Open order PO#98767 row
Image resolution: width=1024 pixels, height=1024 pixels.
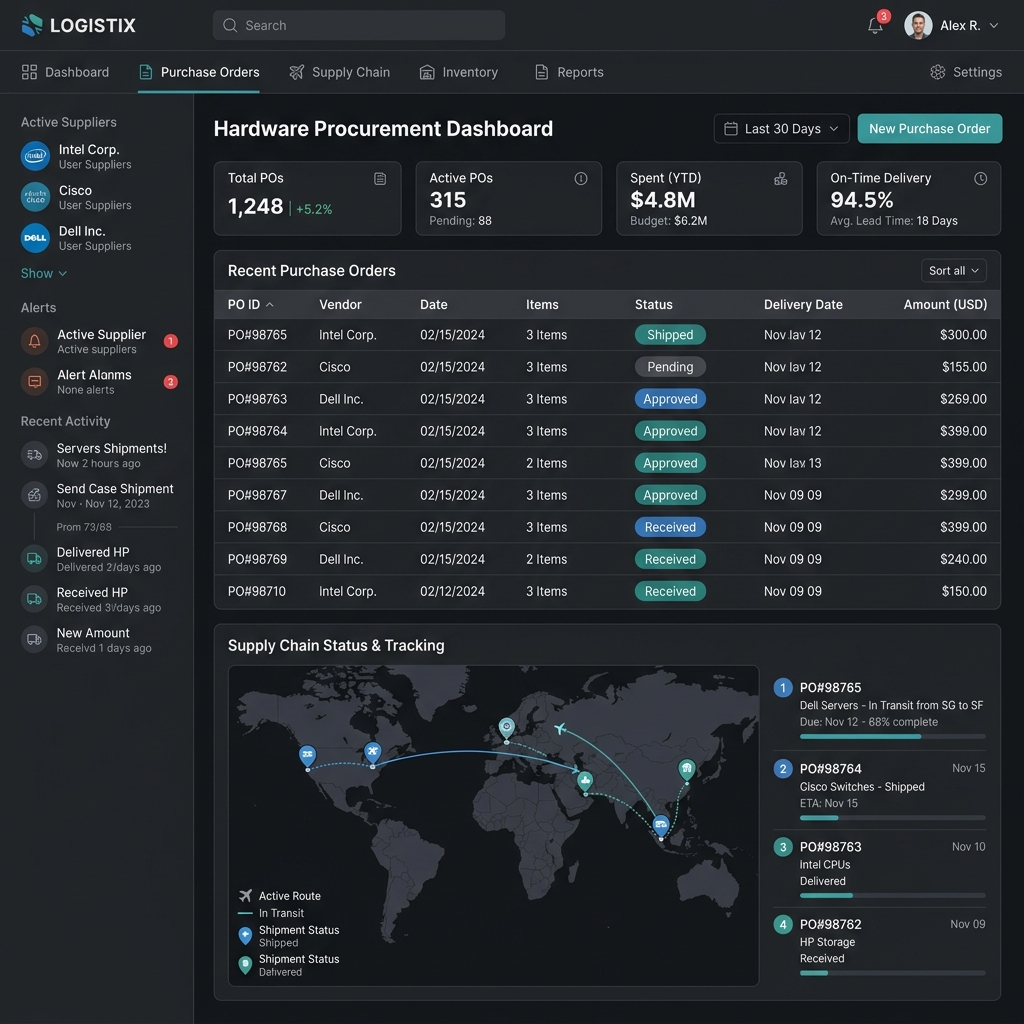point(607,494)
